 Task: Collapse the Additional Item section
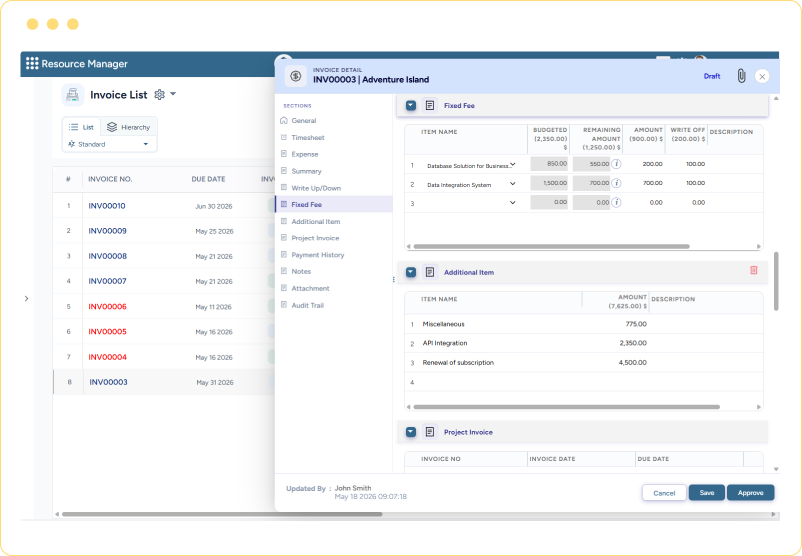pyautogui.click(x=411, y=272)
